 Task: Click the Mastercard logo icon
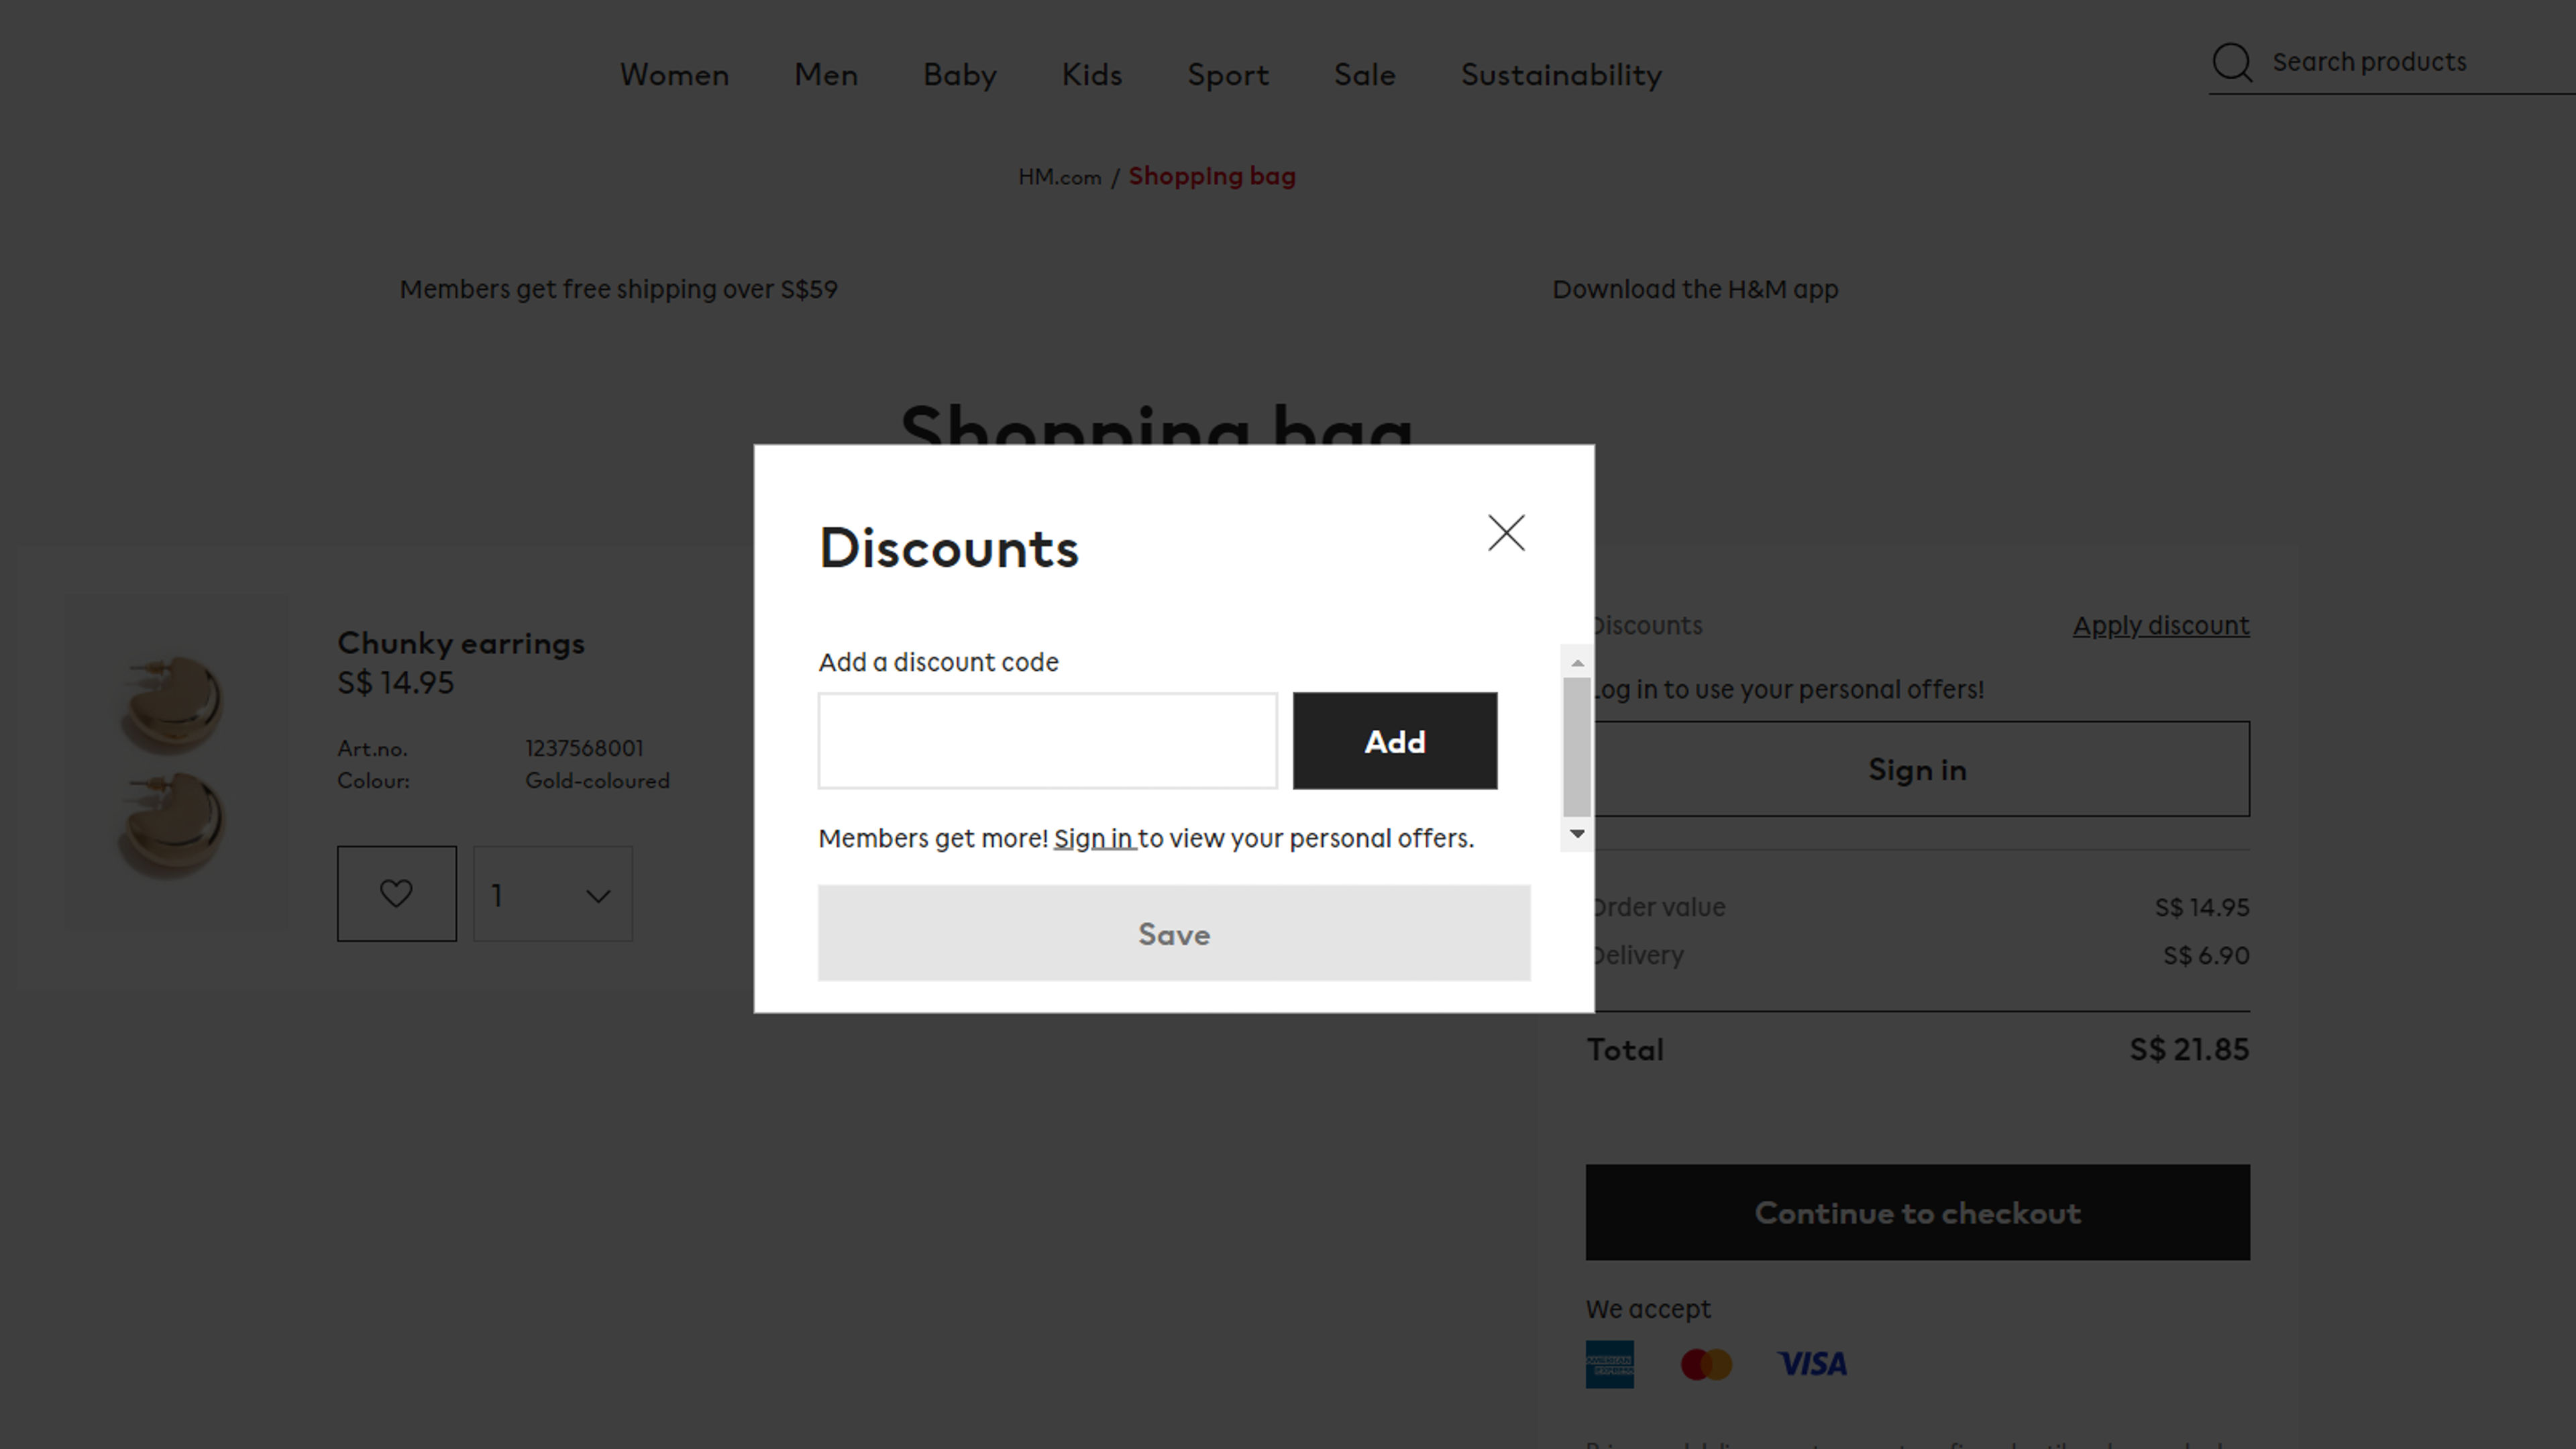1706,1364
